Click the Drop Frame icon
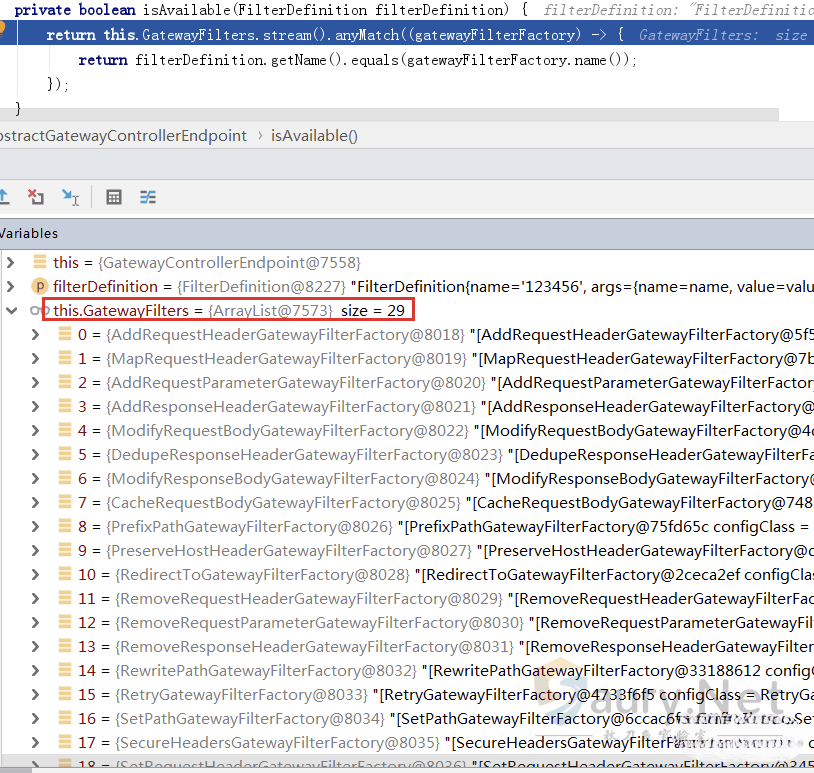The width and height of the screenshot is (814, 773). pos(36,197)
